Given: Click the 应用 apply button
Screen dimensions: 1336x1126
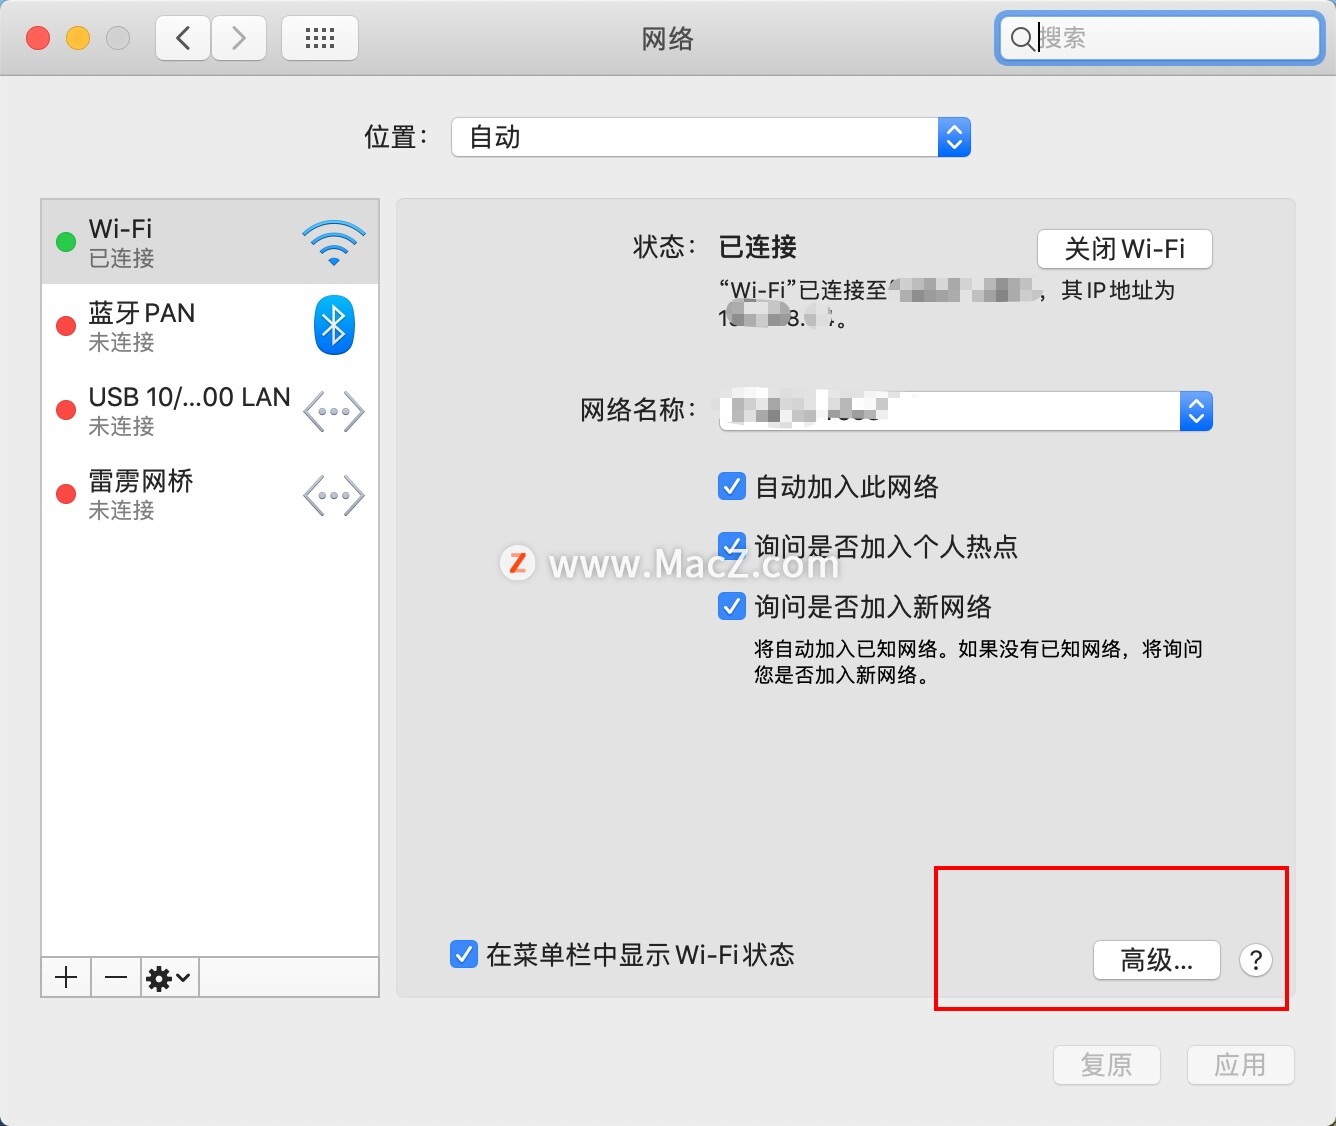Looking at the screenshot, I should (1241, 1065).
